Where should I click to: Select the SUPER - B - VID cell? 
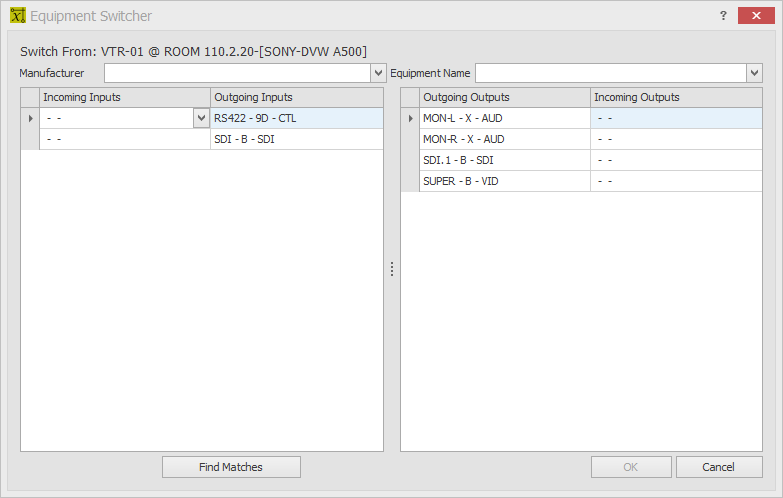click(x=505, y=181)
